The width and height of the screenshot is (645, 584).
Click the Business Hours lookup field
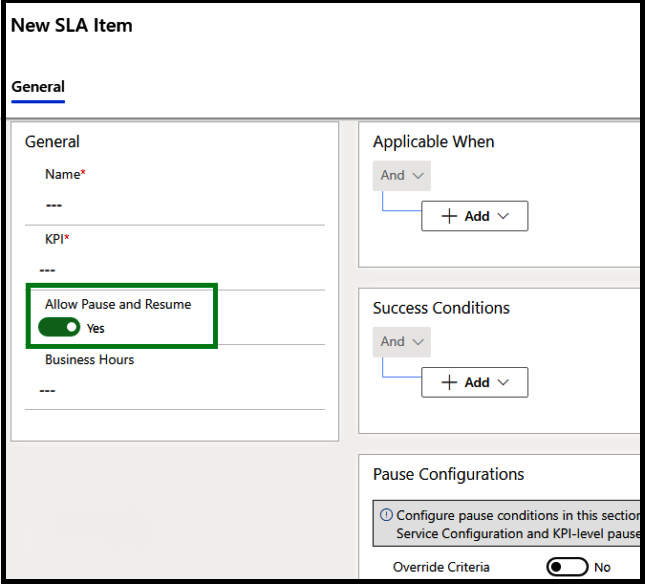tap(175, 390)
